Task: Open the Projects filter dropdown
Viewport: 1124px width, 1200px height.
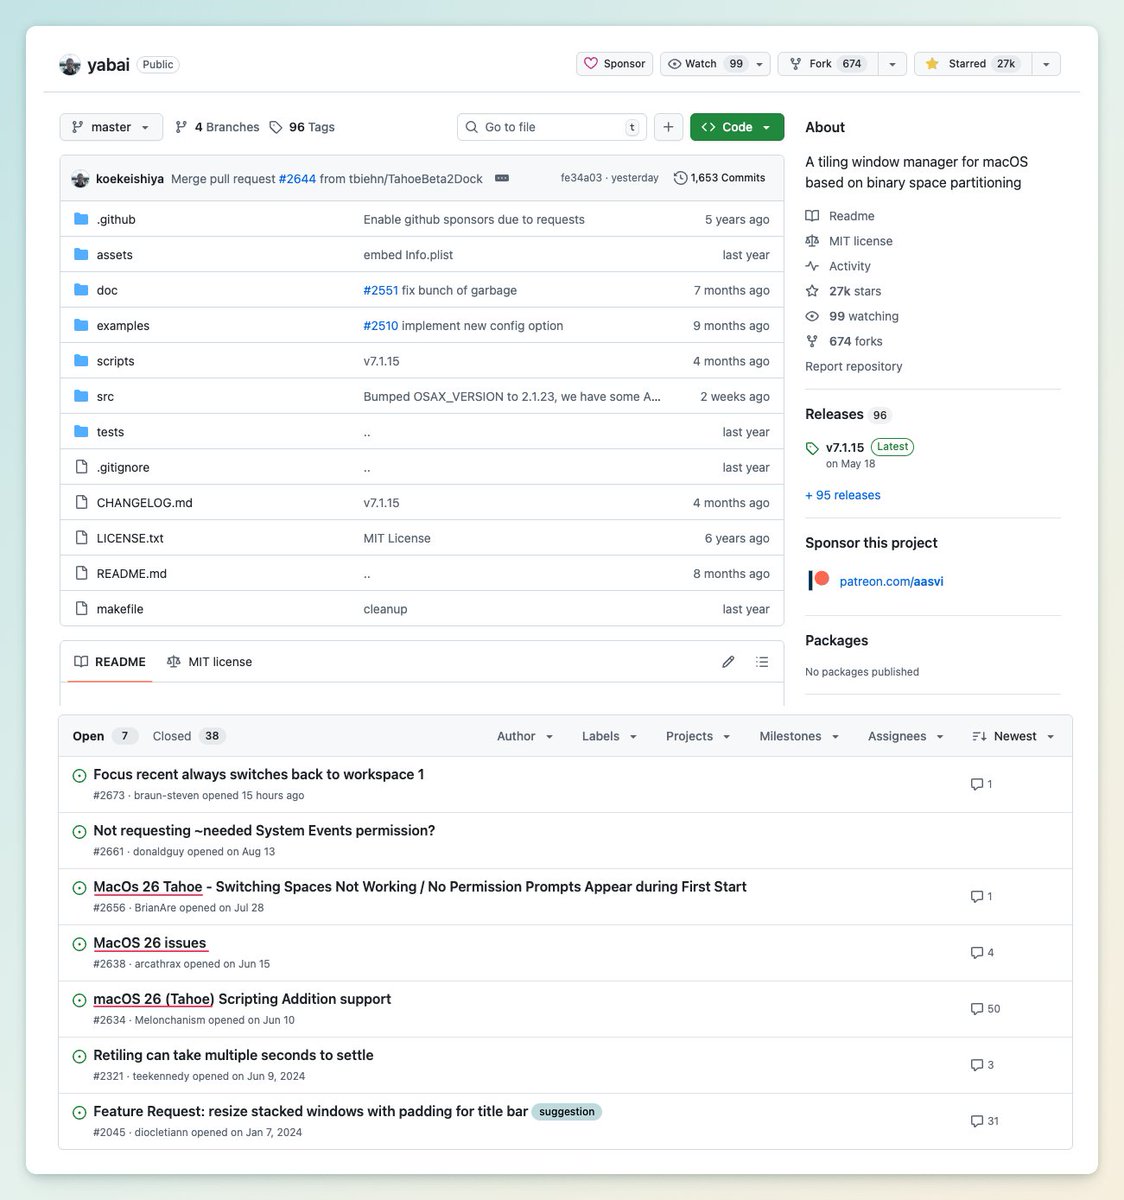Action: [x=698, y=736]
